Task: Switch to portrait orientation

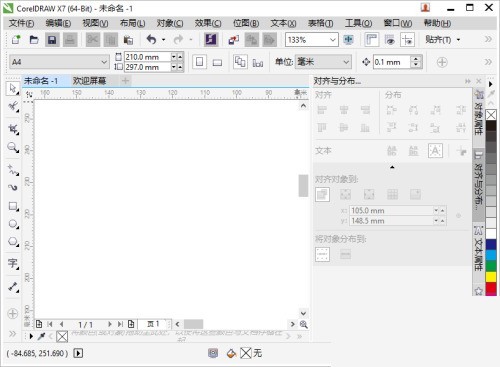Action: [x=199, y=62]
